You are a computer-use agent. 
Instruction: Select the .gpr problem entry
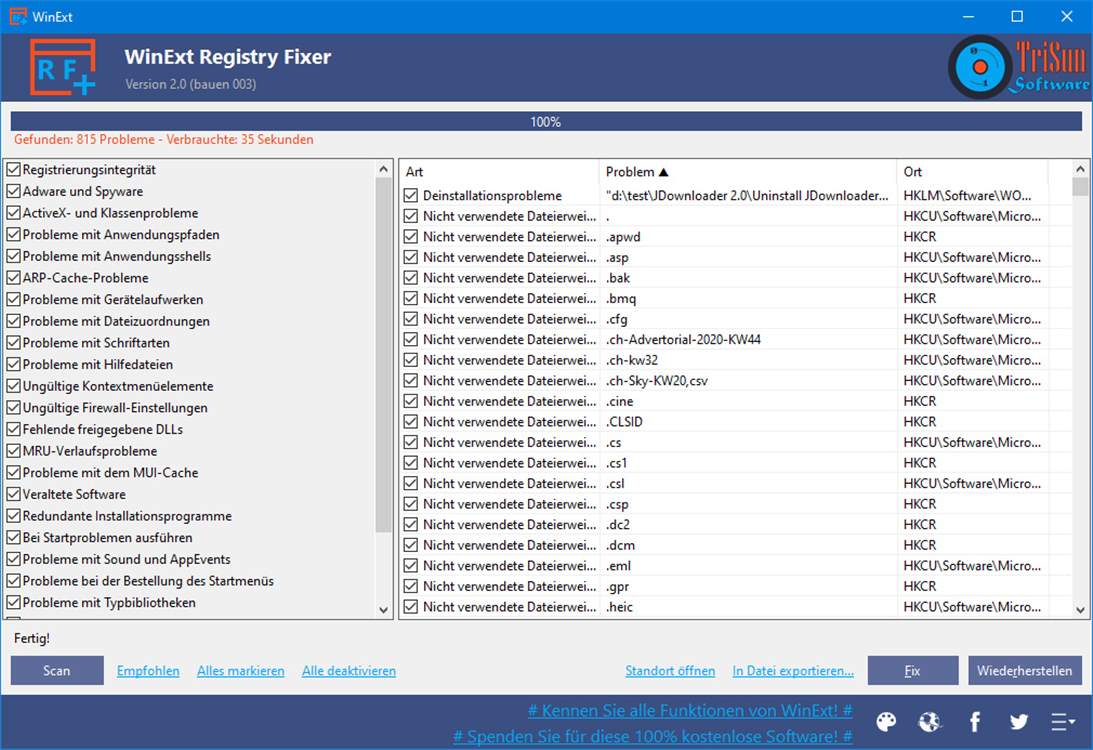coord(618,586)
